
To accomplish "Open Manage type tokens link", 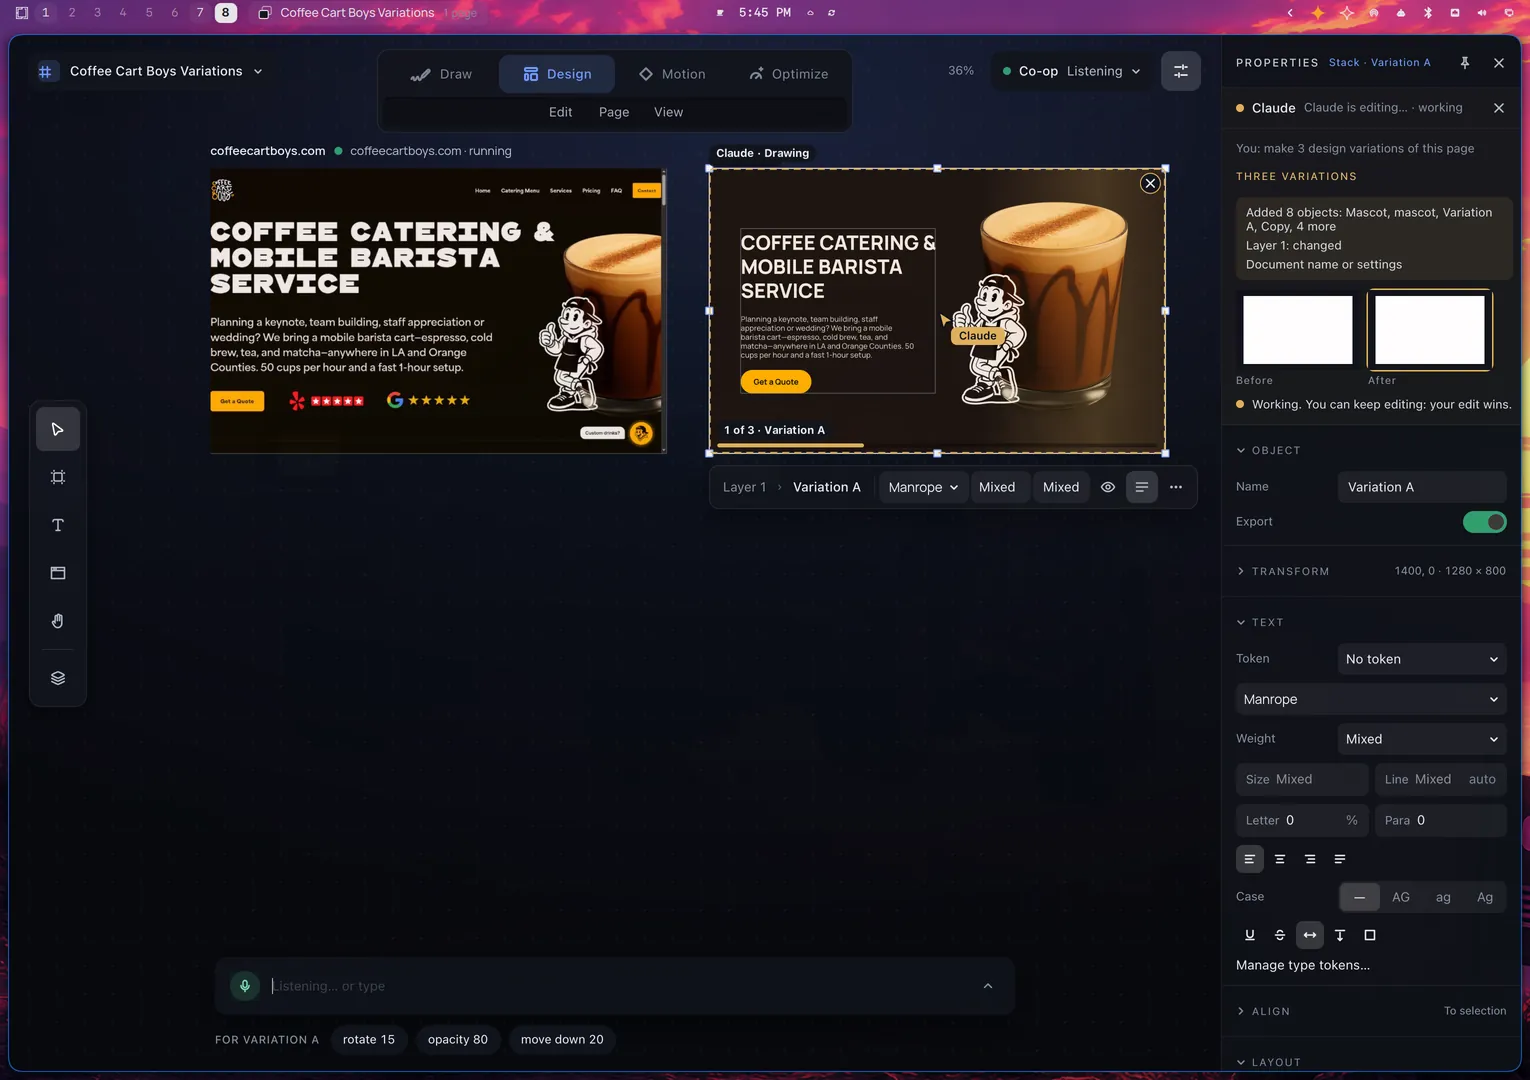I will (1303, 965).
